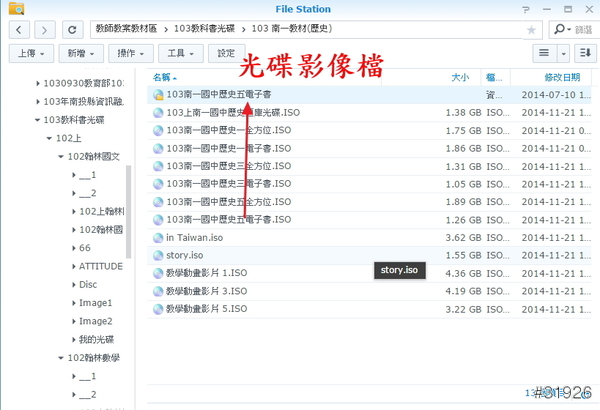This screenshot has width=600, height=410.
Task: Select the story.iso disc image file icon
Action: click(x=158, y=255)
